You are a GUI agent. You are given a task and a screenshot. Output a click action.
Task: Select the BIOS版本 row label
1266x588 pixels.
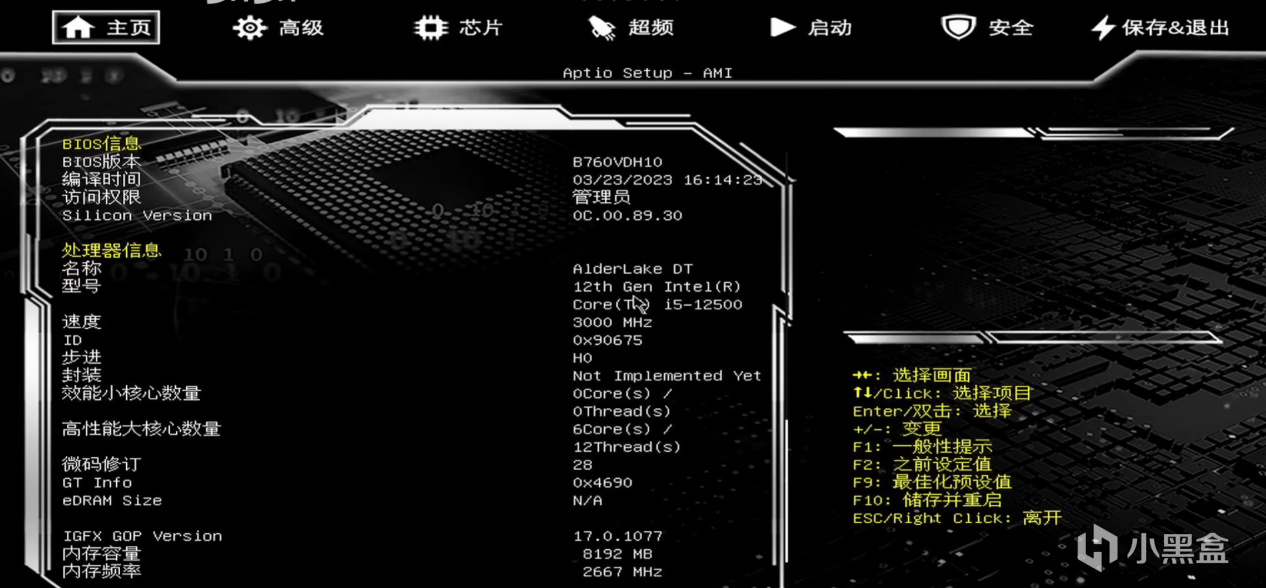(102, 162)
